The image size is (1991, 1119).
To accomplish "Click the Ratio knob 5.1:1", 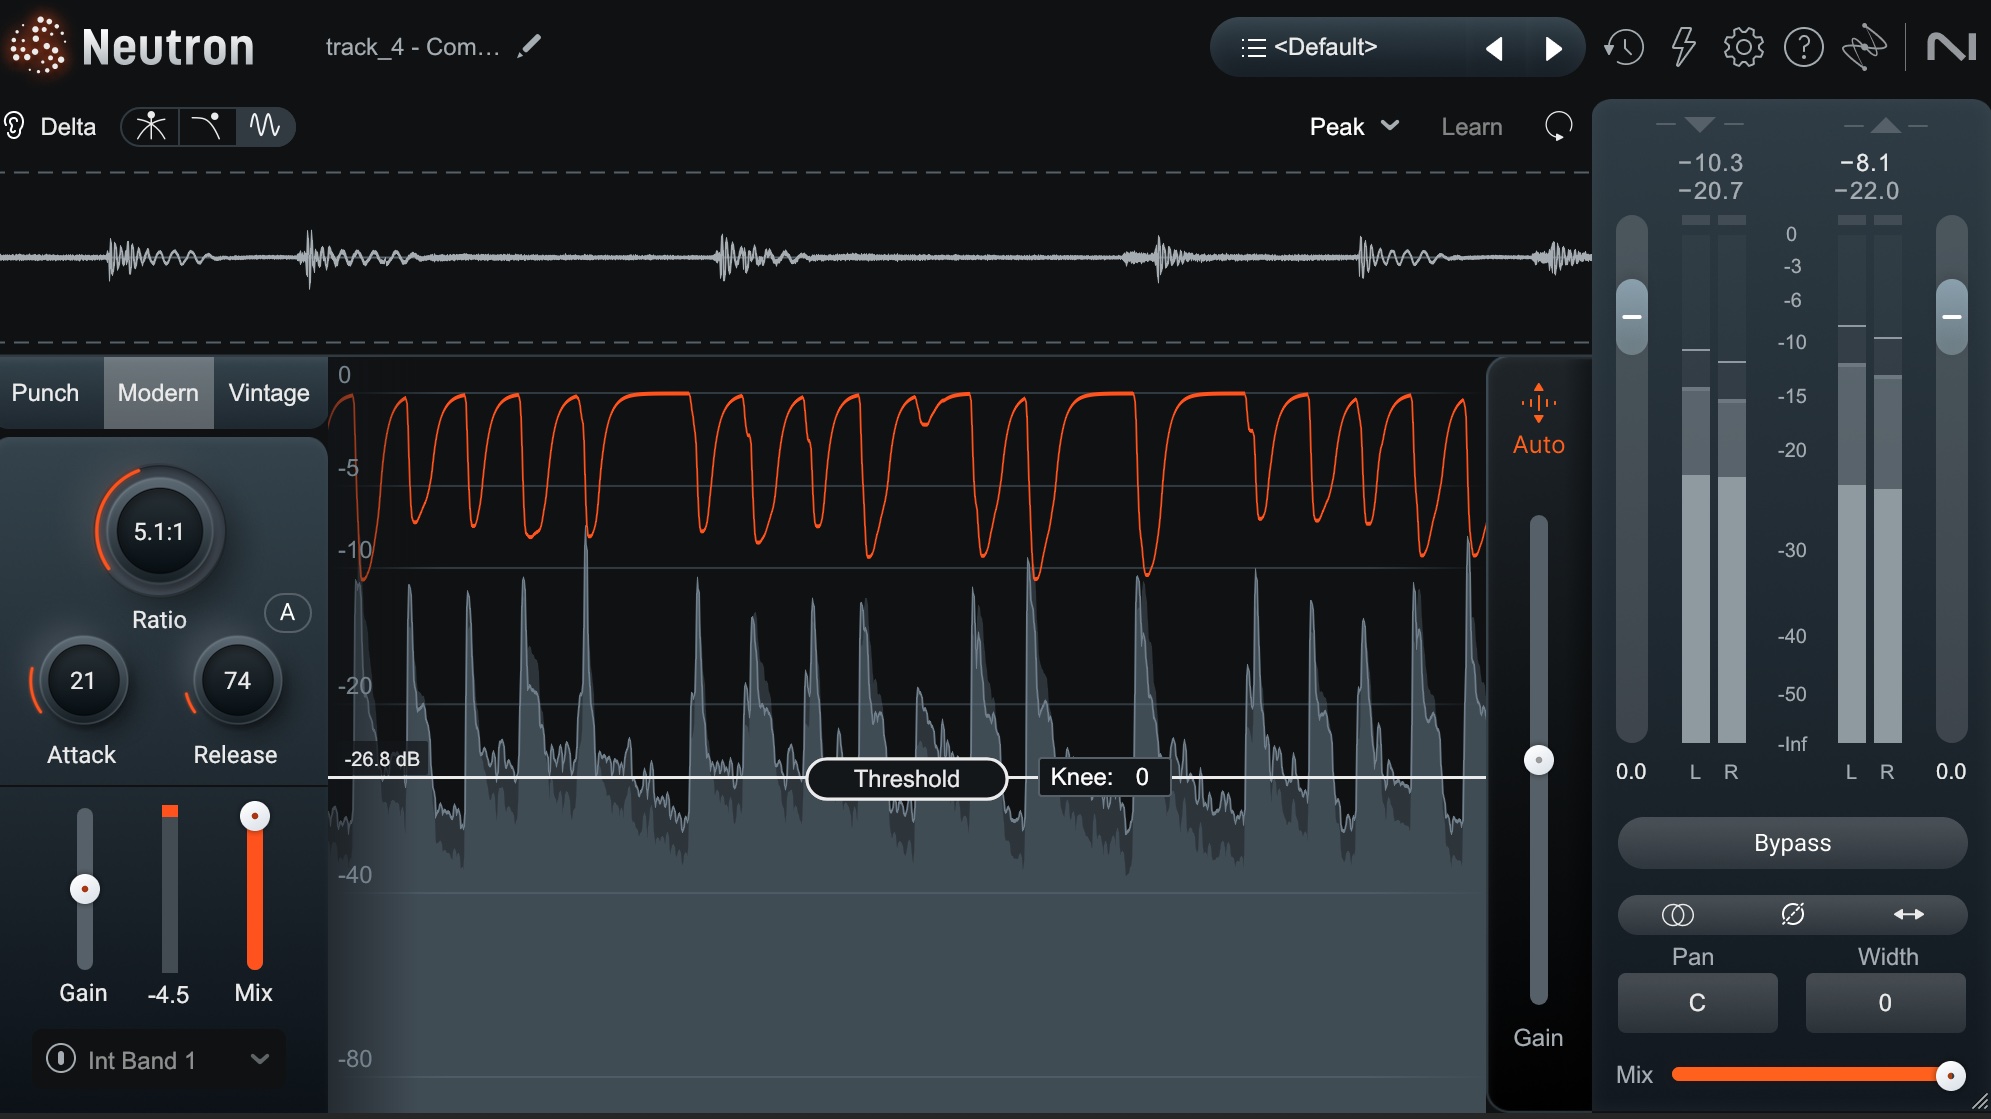I will [160, 531].
